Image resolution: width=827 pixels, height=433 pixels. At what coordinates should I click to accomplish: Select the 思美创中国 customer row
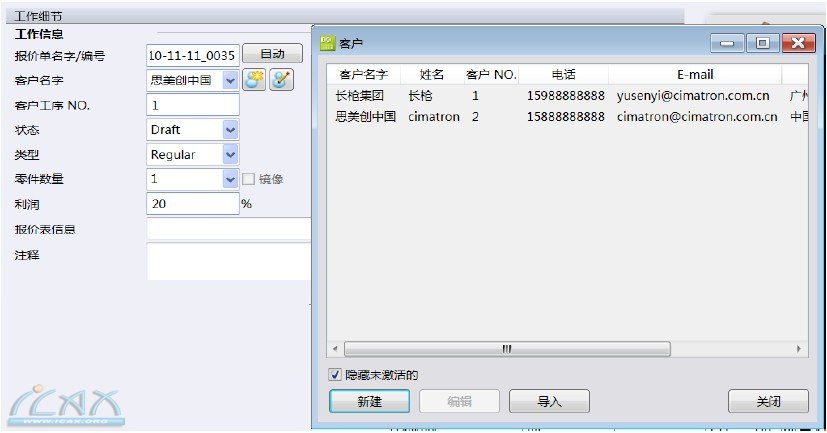(567, 117)
